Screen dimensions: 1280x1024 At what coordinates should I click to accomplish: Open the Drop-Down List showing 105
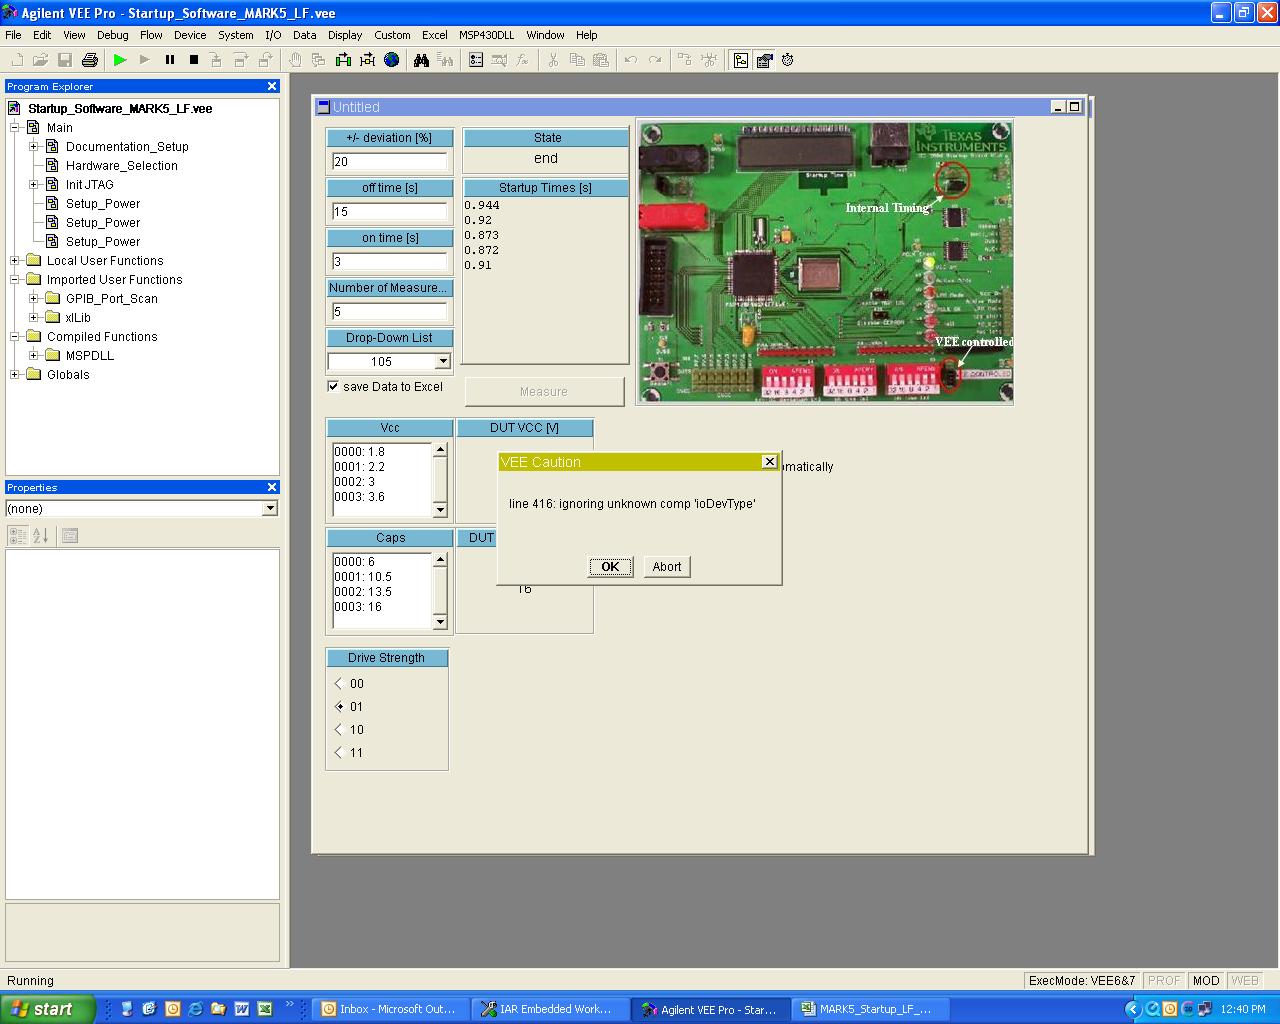(442, 361)
